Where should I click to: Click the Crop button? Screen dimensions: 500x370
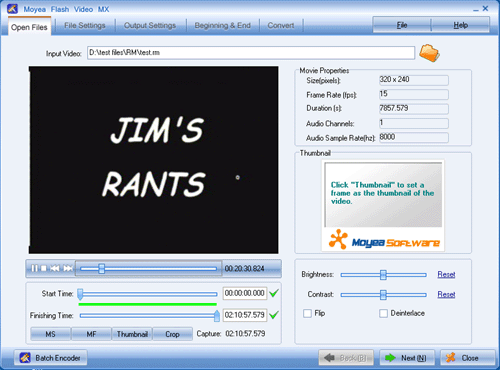(x=172, y=334)
